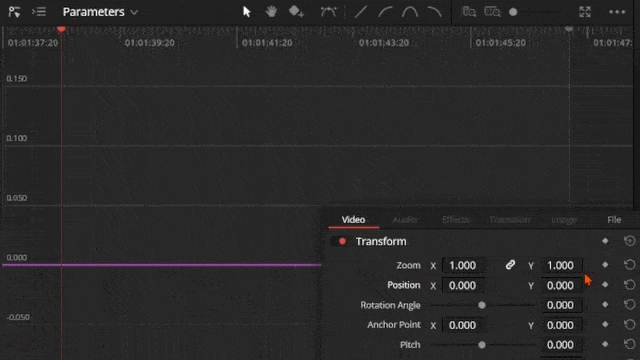Switch to the Effects inspector tab
Viewport: 640px width, 360px height.
point(456,220)
